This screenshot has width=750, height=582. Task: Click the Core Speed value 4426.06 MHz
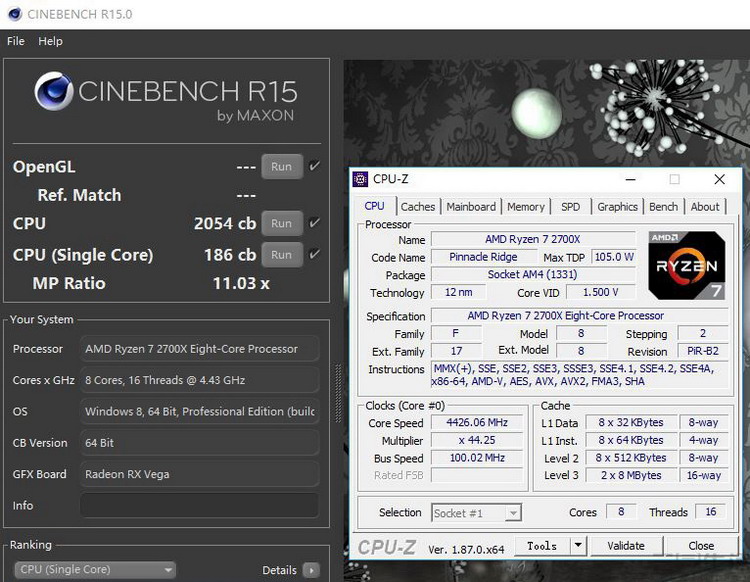coord(477,422)
